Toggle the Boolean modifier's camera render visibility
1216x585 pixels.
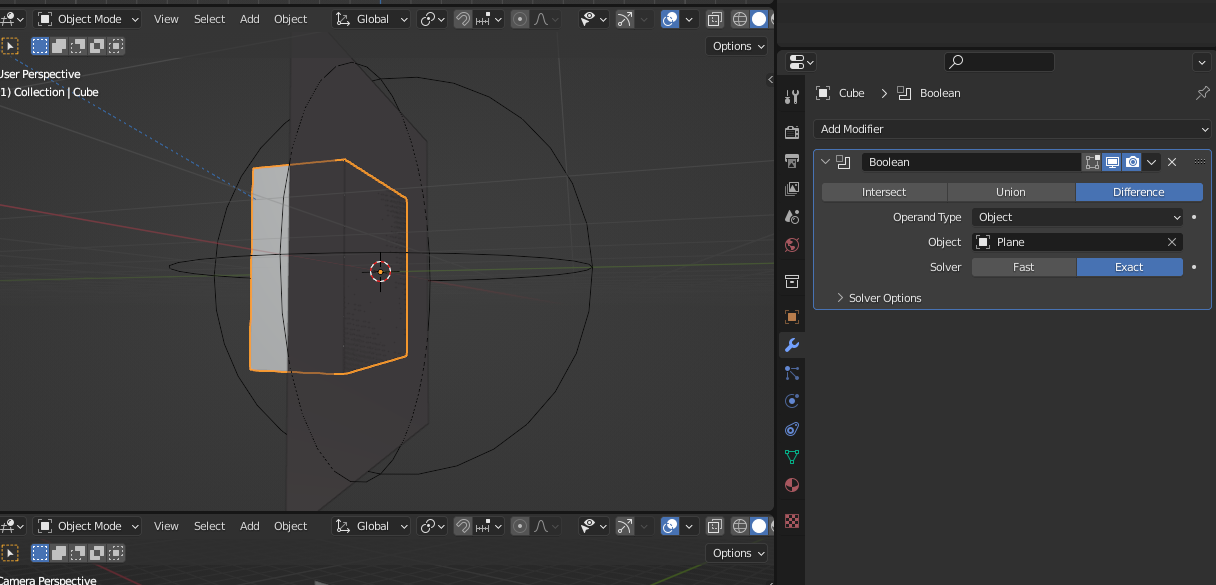[1131, 161]
